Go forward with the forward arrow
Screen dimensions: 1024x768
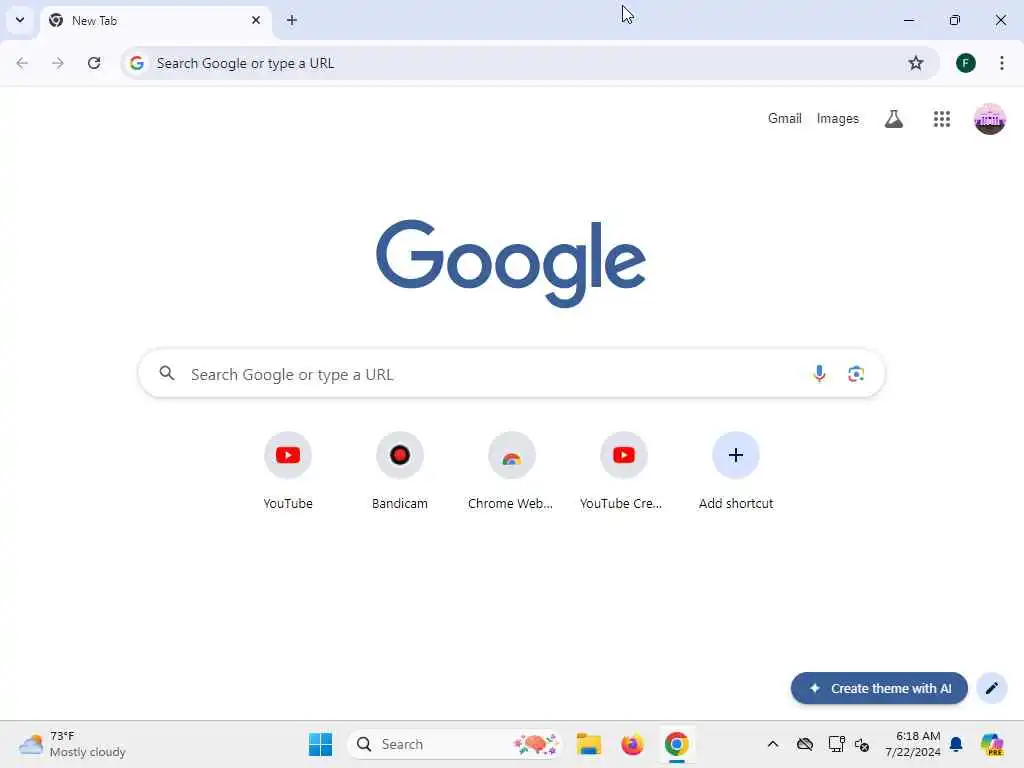click(58, 63)
